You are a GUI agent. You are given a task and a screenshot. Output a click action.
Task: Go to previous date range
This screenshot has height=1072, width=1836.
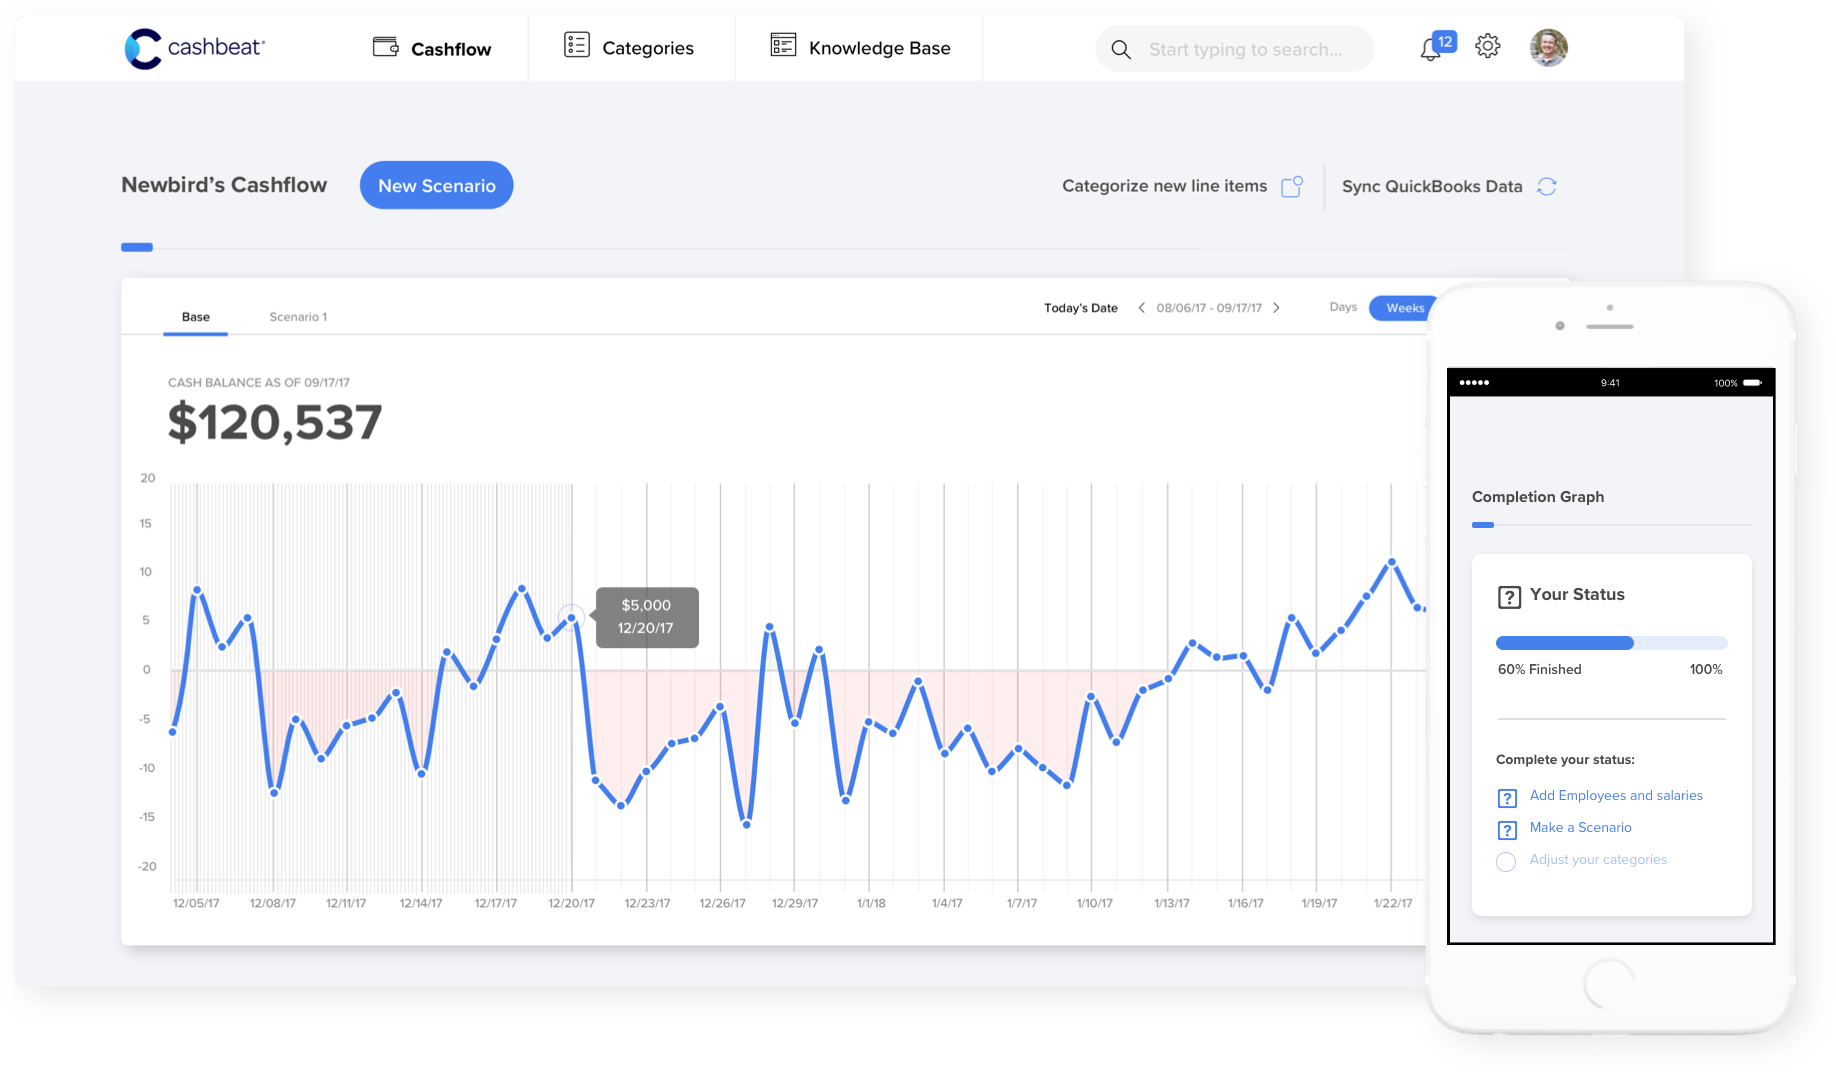1141,308
